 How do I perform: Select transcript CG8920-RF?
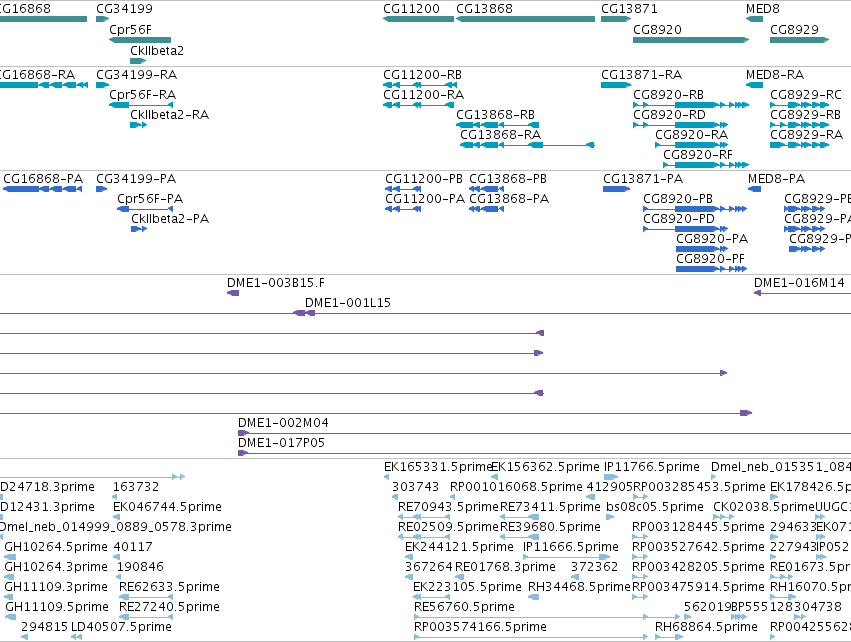pyautogui.click(x=706, y=164)
